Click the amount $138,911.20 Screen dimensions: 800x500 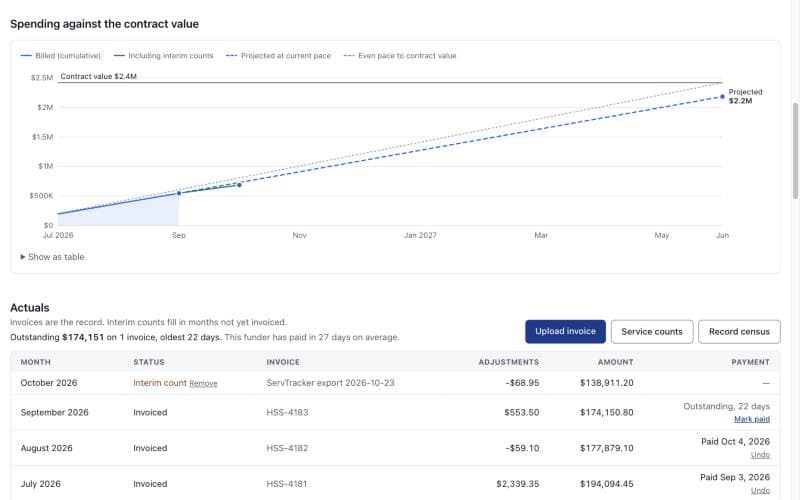607,383
